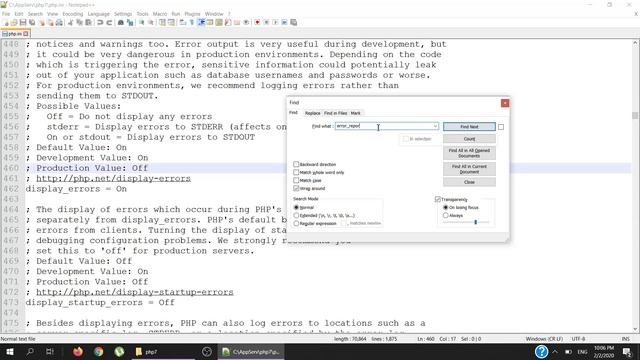Tick the small checkbox beside Find Next
640x360 pixels.
[501, 127]
